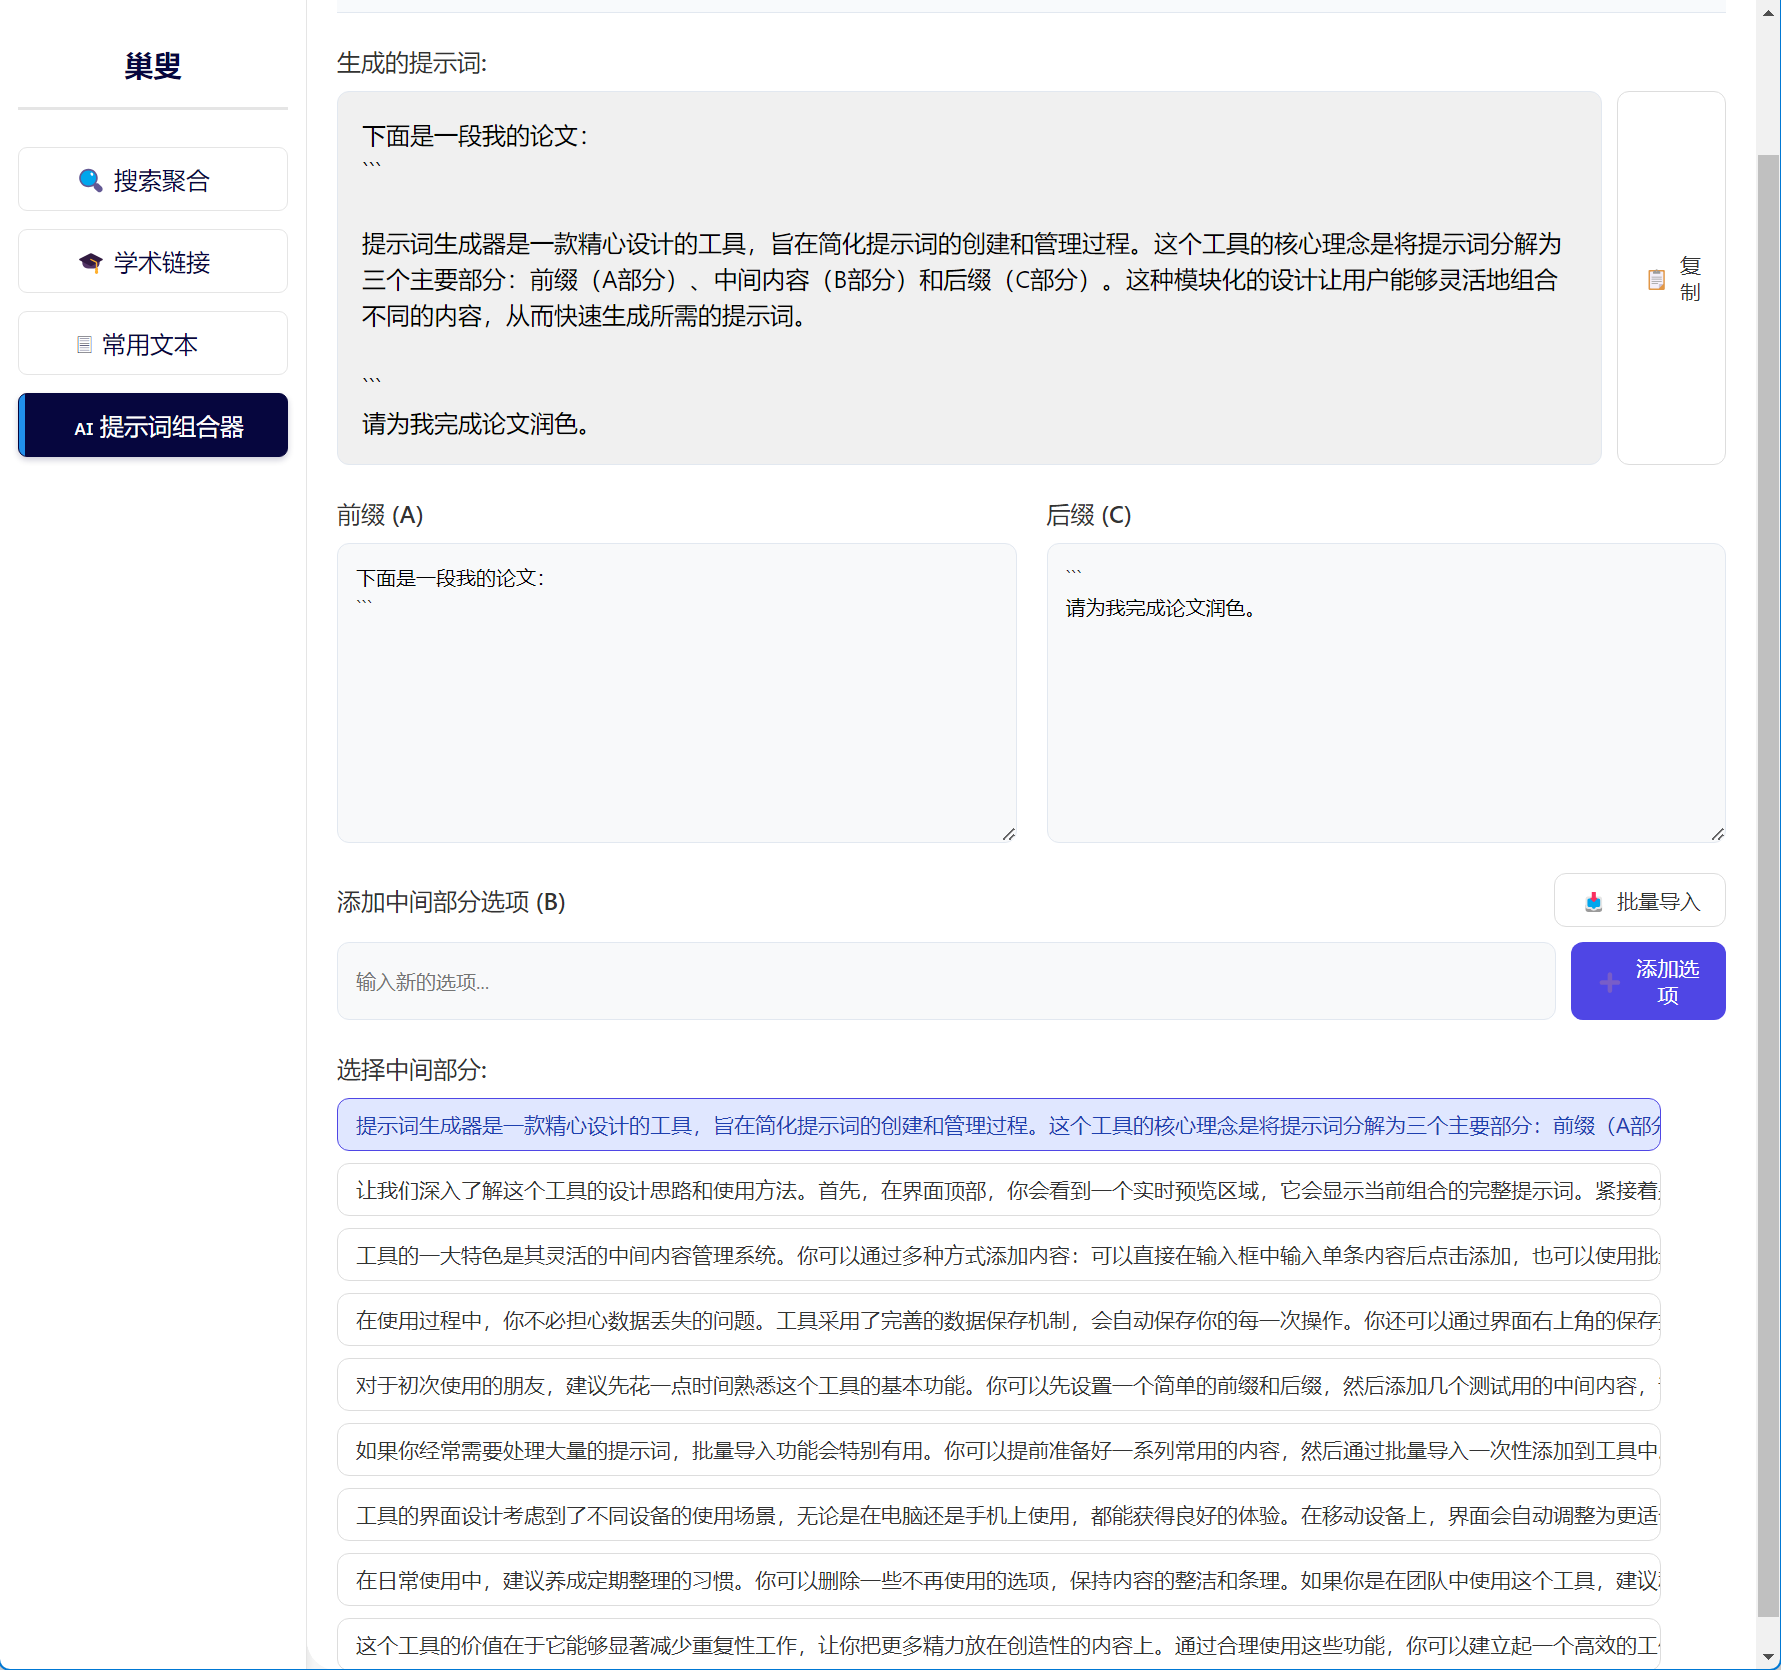Select option starting 工具的界面设计考虑到了
Screen dimensions: 1781x1670
tap(999, 1515)
